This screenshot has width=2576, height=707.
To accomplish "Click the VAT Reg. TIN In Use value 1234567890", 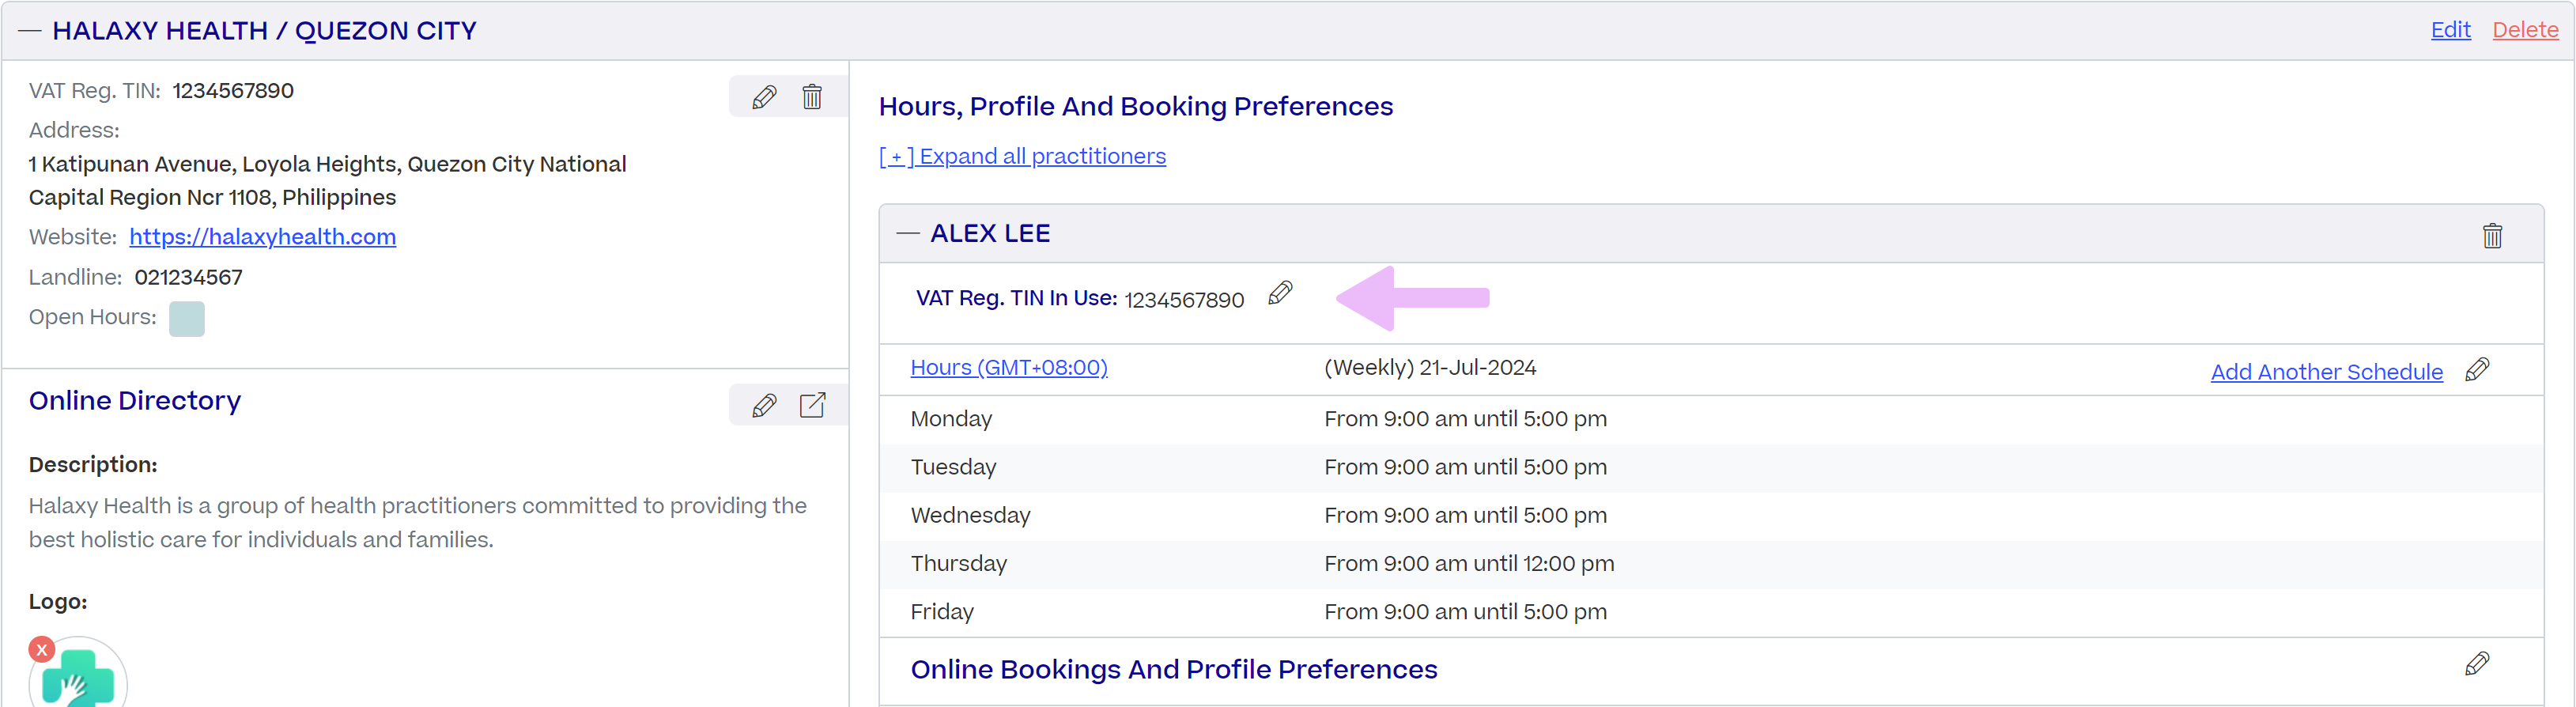I will (1184, 300).
